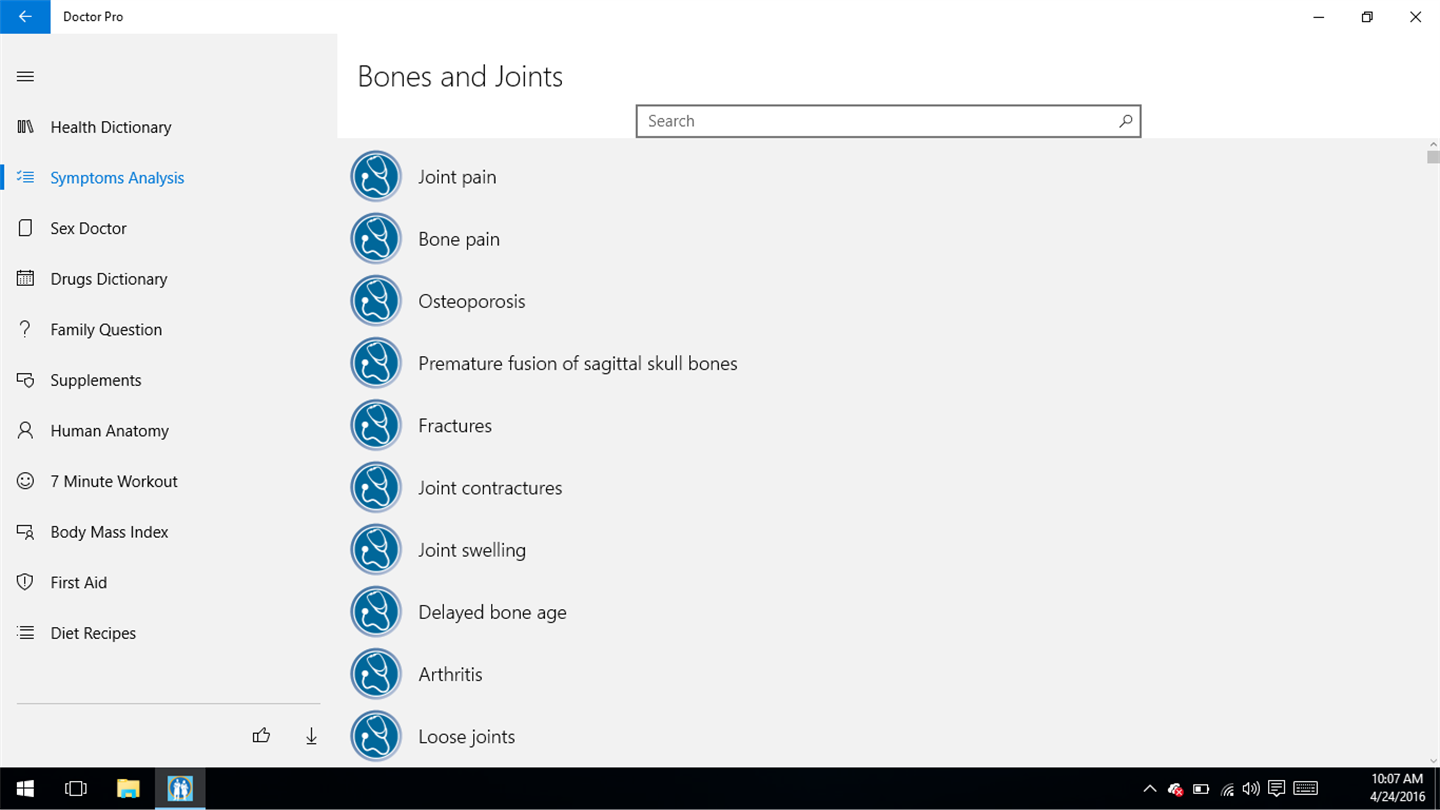Screen dimensions: 1440x810
Task: Click the search magnifier icon
Action: (1125, 121)
